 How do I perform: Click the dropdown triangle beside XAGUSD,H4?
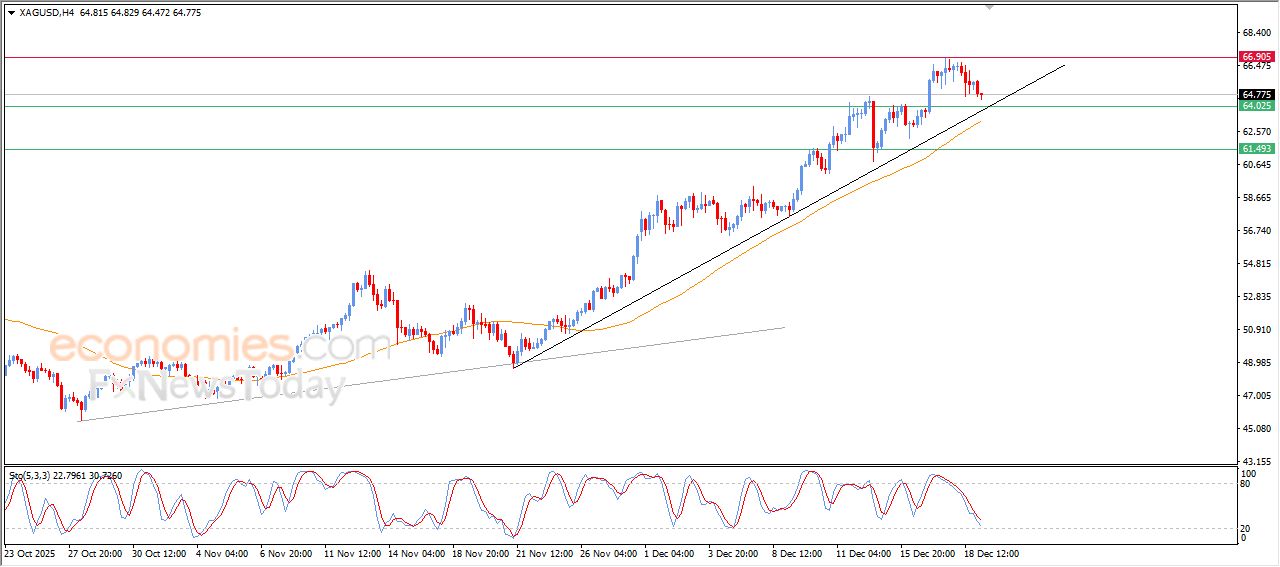(11, 13)
